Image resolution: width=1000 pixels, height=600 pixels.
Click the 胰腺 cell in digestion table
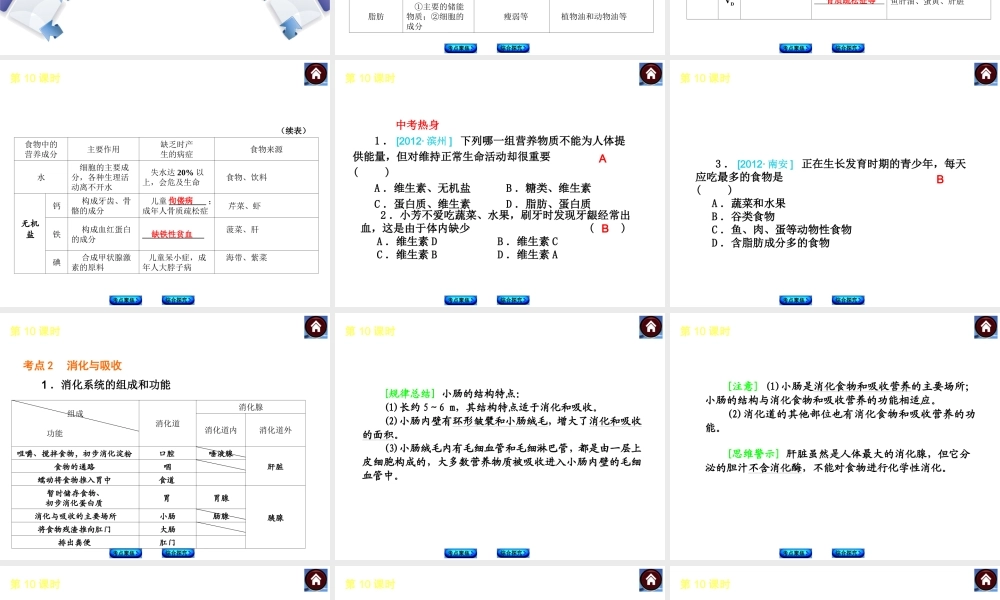(x=275, y=518)
